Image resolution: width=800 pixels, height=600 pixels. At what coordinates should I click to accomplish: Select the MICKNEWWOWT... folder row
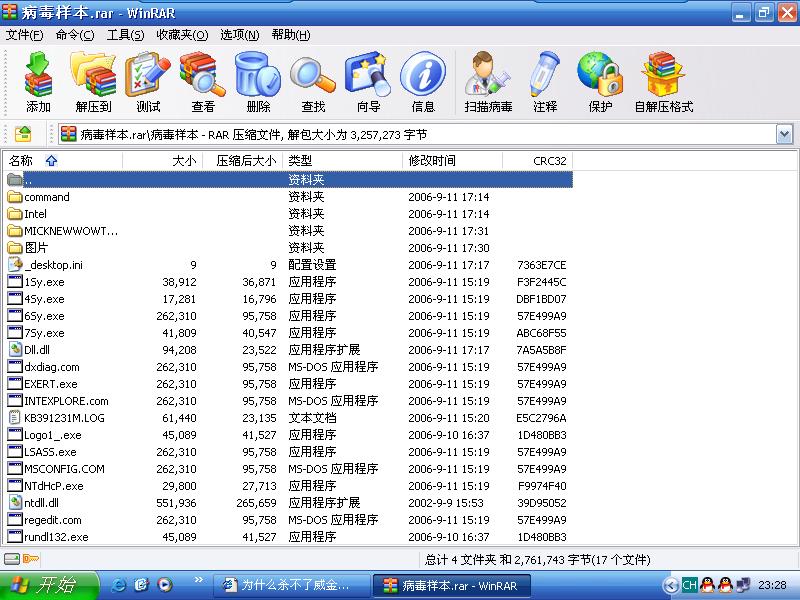[289, 231]
